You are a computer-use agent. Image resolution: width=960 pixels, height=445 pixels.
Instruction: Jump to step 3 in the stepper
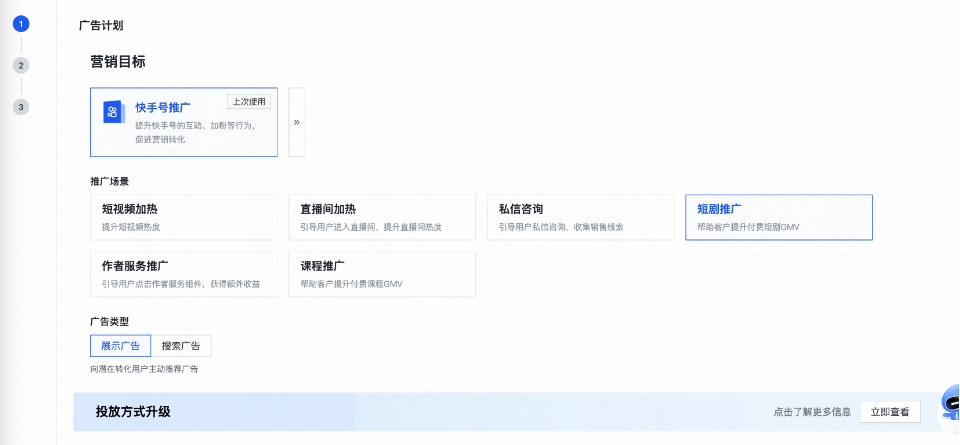[x=21, y=107]
